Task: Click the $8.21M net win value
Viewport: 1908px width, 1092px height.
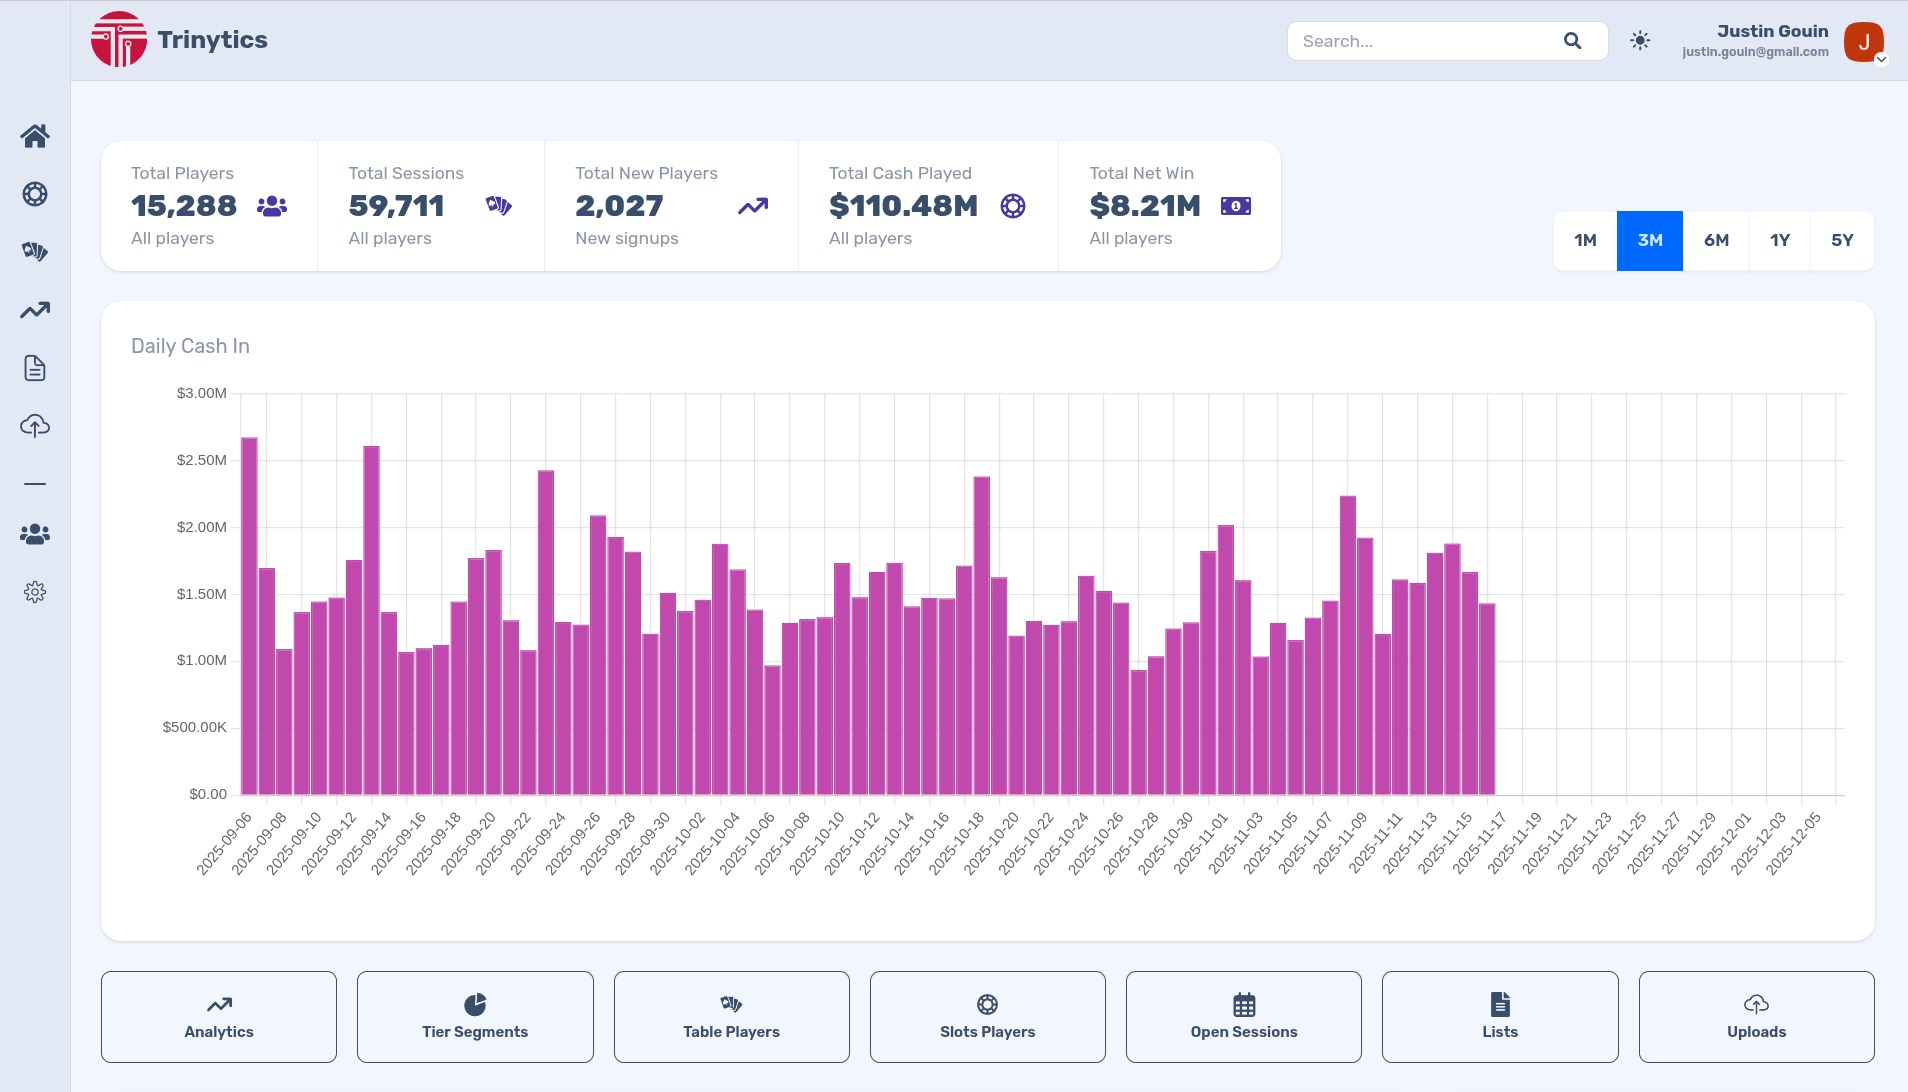Action: (1145, 206)
